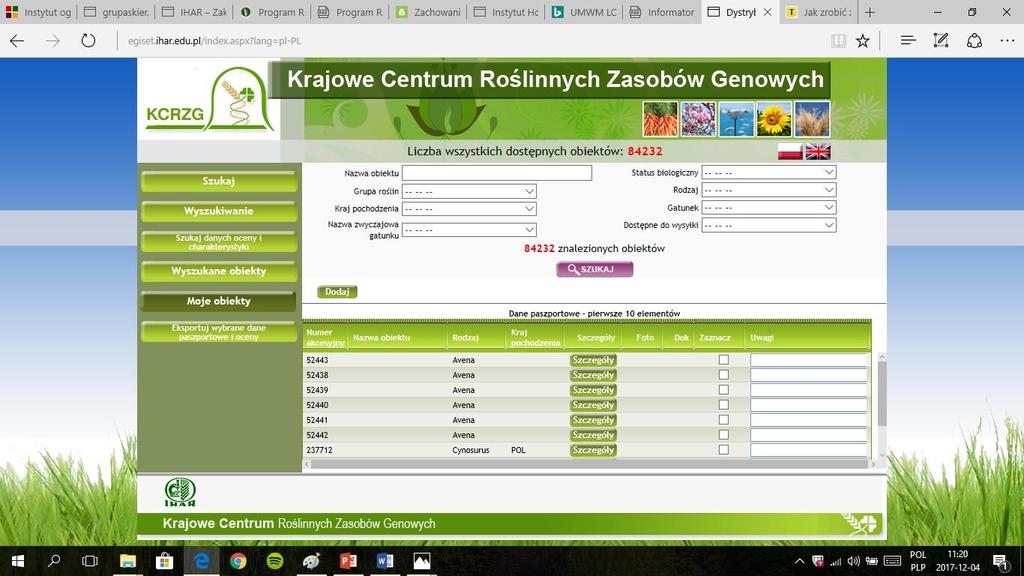Open a new browser tab plus
The width and height of the screenshot is (1024, 576).
pyautogui.click(x=870, y=12)
